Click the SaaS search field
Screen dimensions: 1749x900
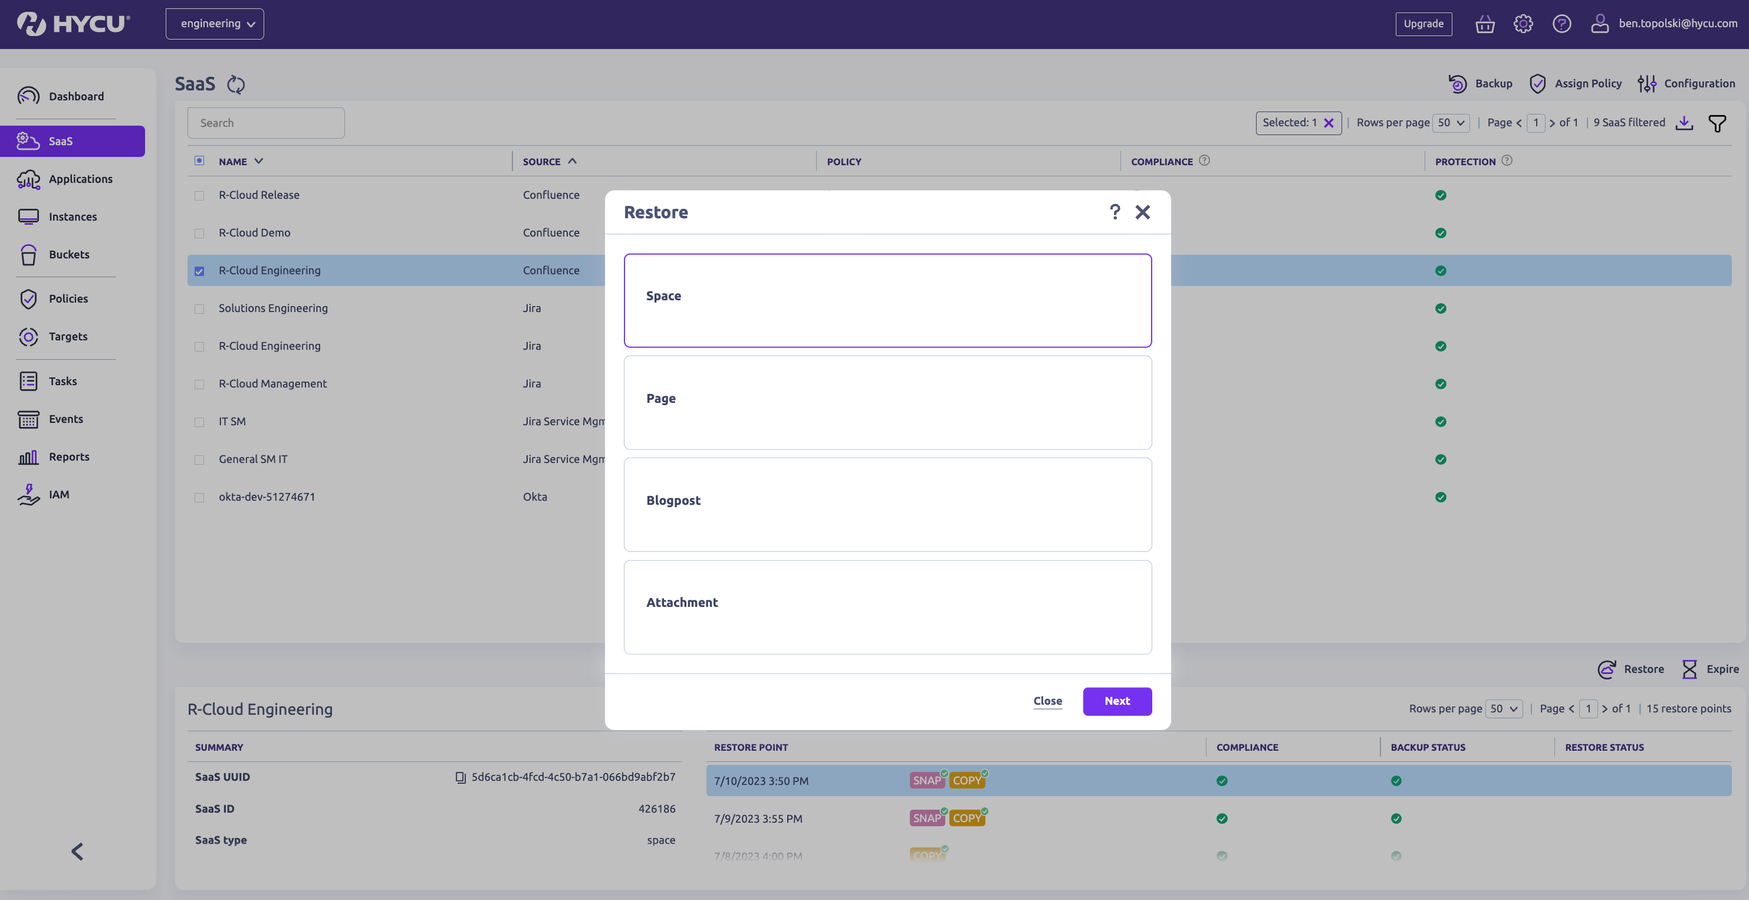tap(266, 123)
